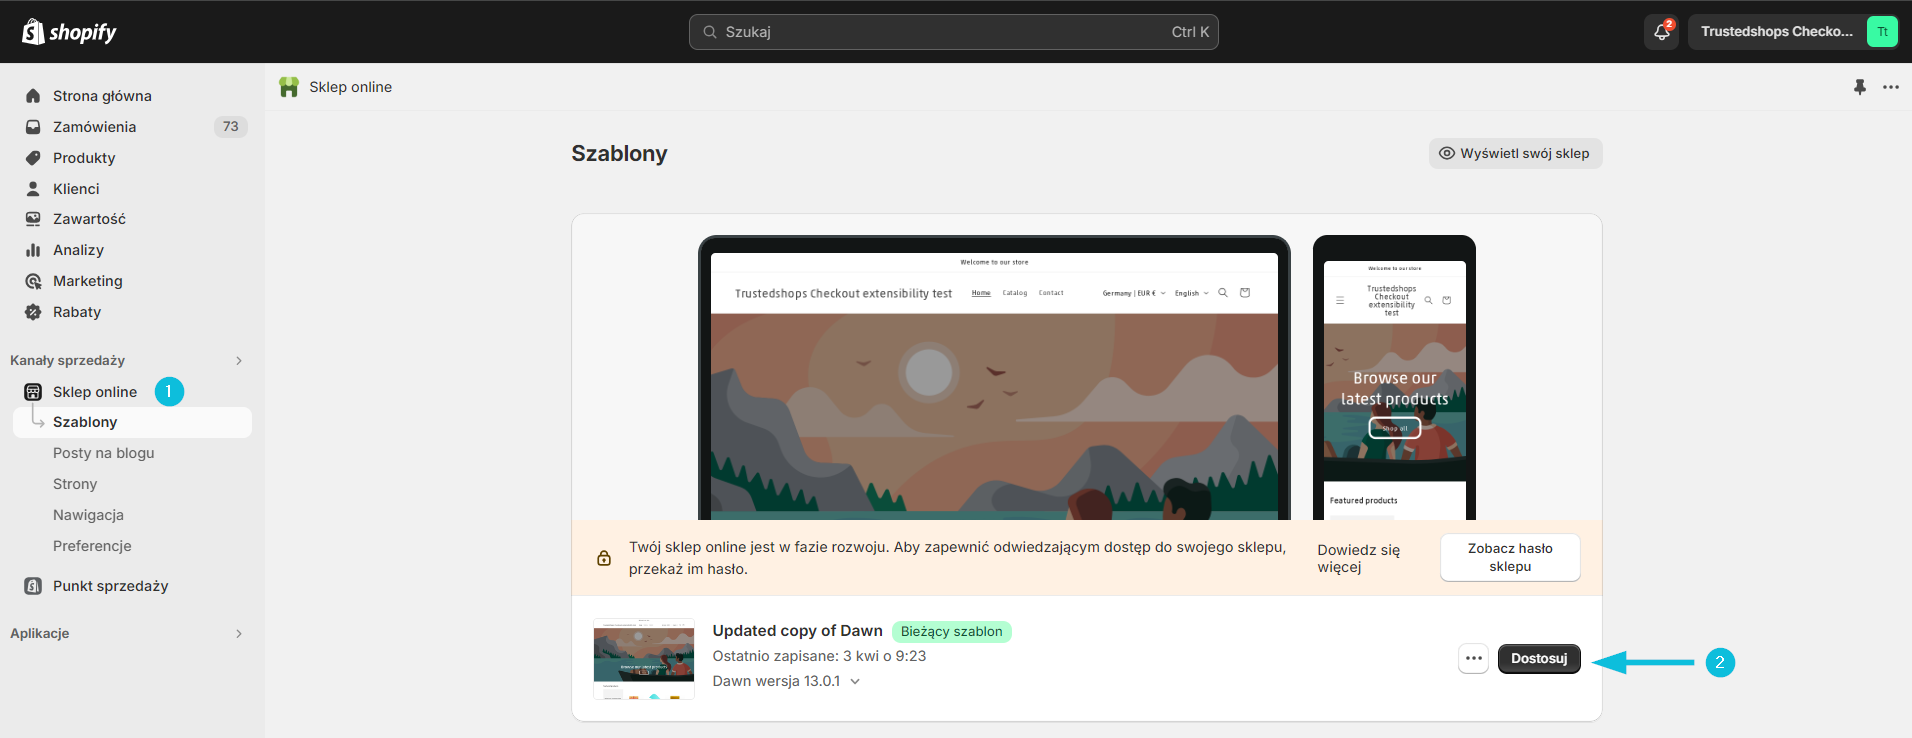Click Wyświetl swój sklep button
Screen dimensions: 1912x738
1514,154
